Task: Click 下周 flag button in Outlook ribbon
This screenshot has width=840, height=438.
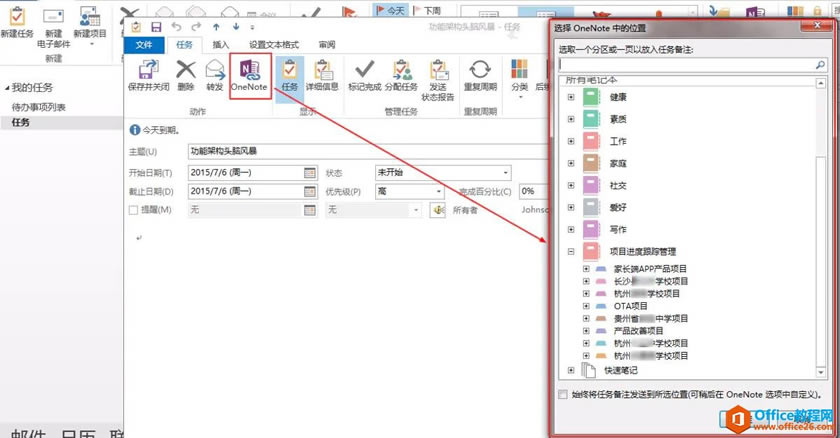Action: pos(428,10)
